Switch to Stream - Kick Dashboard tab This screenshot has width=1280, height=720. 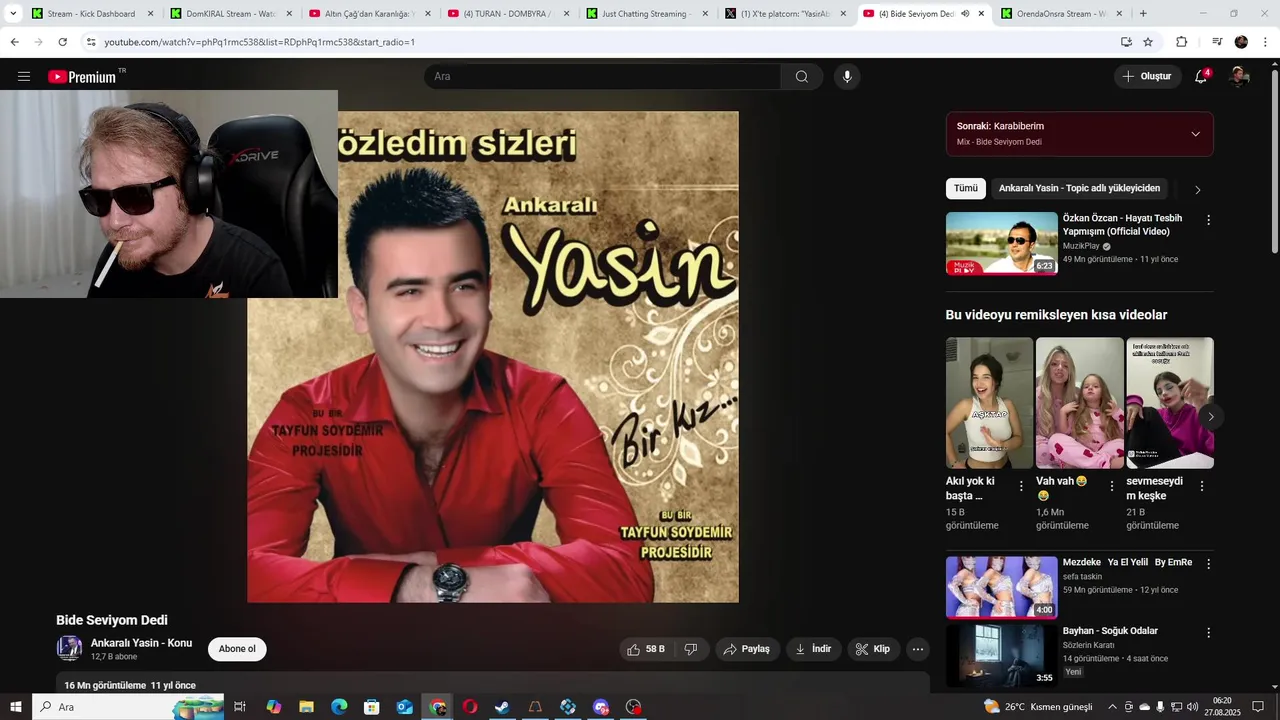coord(90,14)
